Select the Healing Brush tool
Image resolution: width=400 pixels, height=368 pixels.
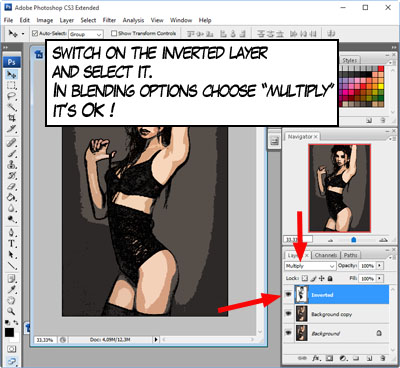pos(12,143)
